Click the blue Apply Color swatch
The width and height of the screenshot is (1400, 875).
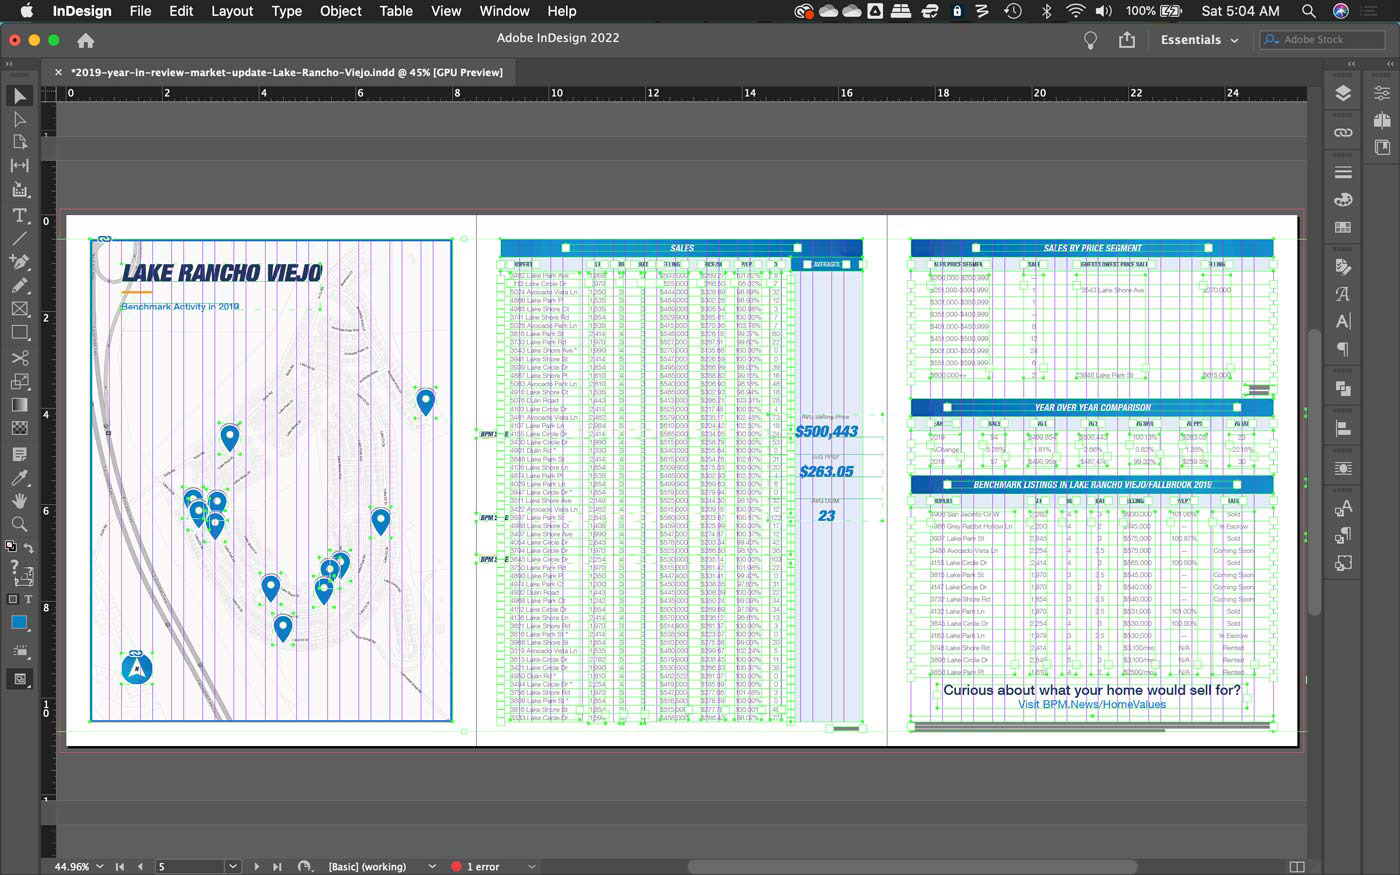pyautogui.click(x=19, y=623)
